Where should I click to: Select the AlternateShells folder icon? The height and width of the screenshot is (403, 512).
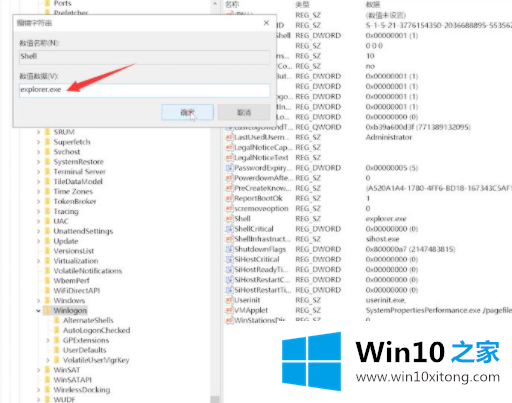[57, 320]
